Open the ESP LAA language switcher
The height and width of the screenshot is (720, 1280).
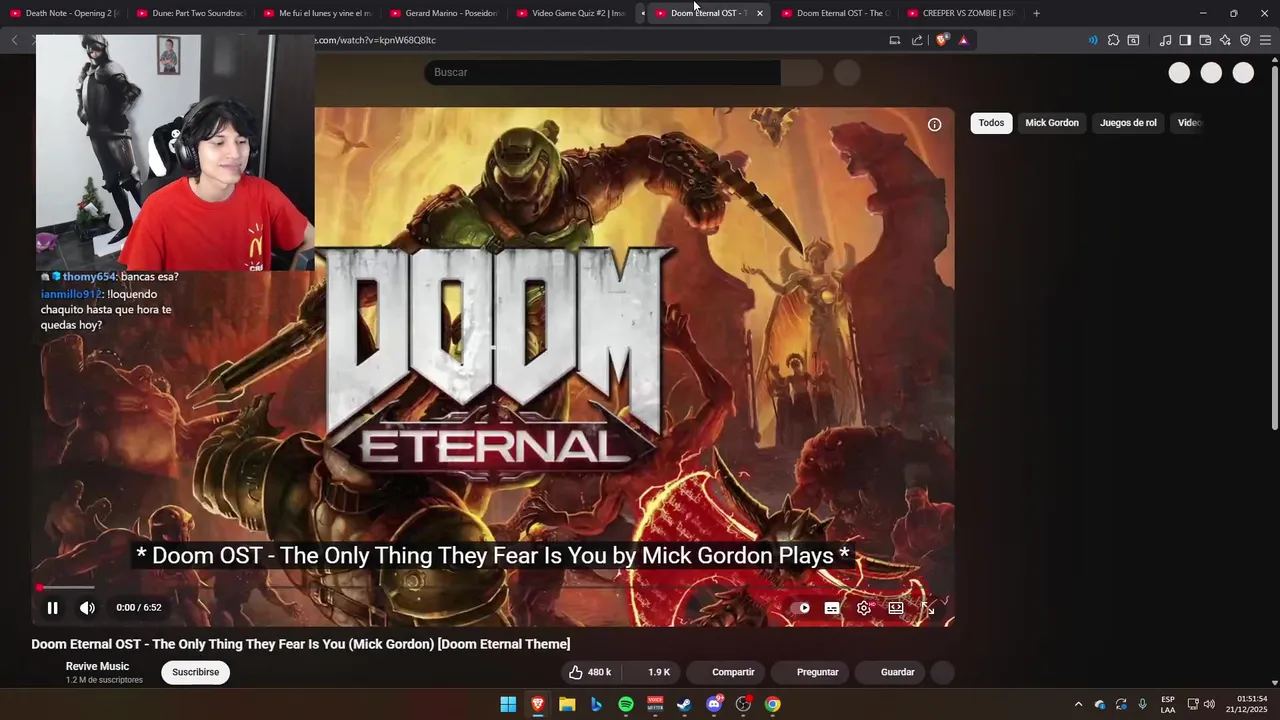pyautogui.click(x=1168, y=704)
